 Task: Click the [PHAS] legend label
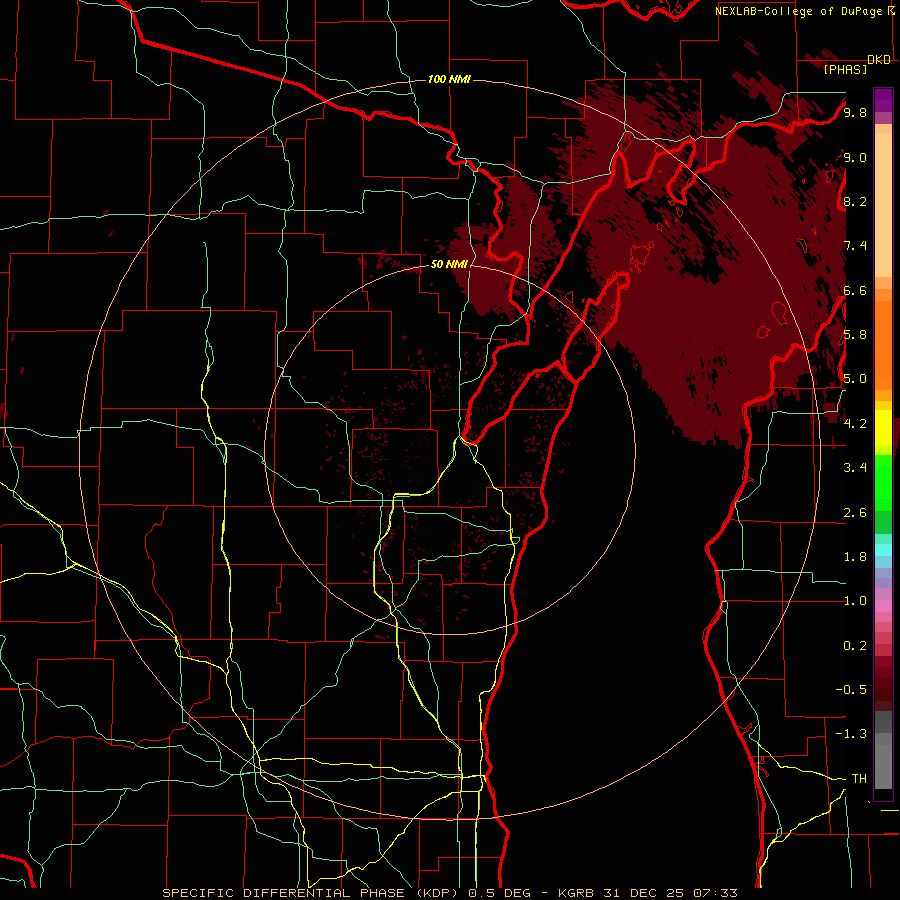pos(845,69)
